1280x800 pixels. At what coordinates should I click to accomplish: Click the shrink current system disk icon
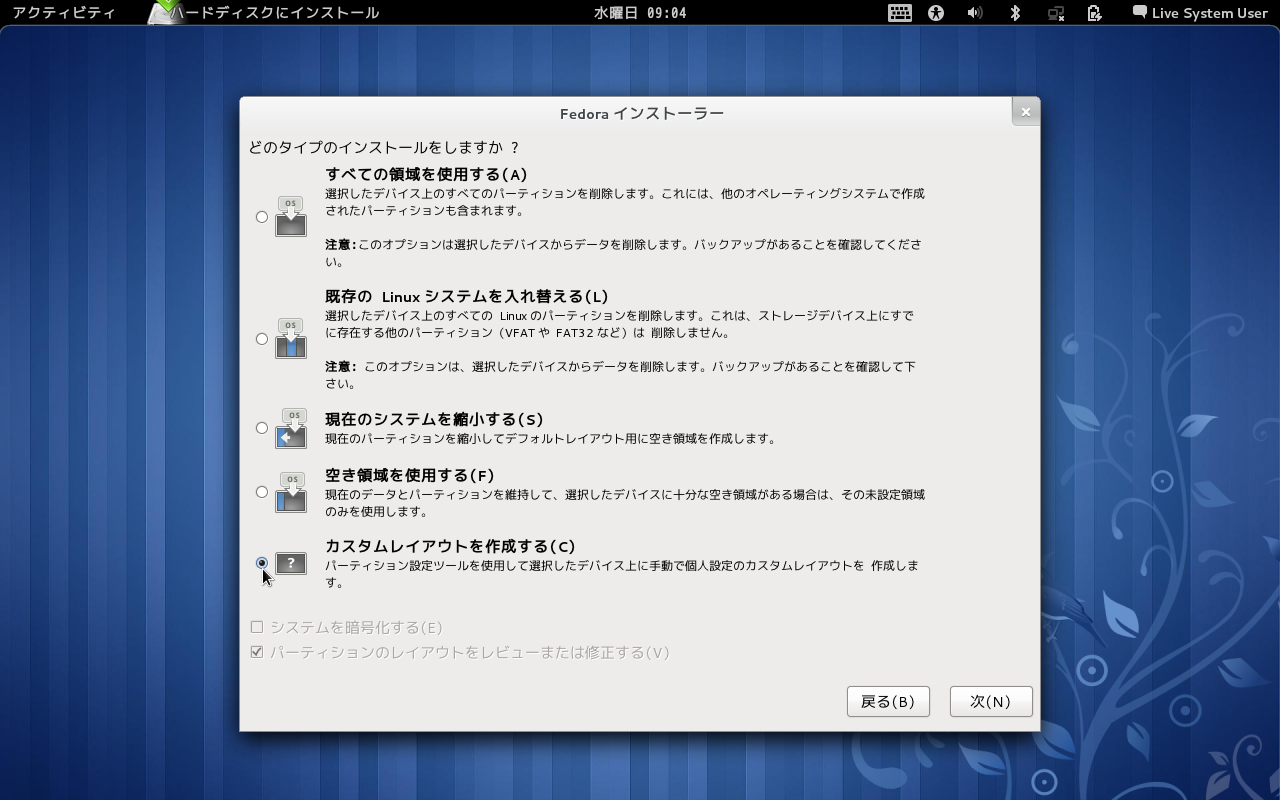pos(291,428)
